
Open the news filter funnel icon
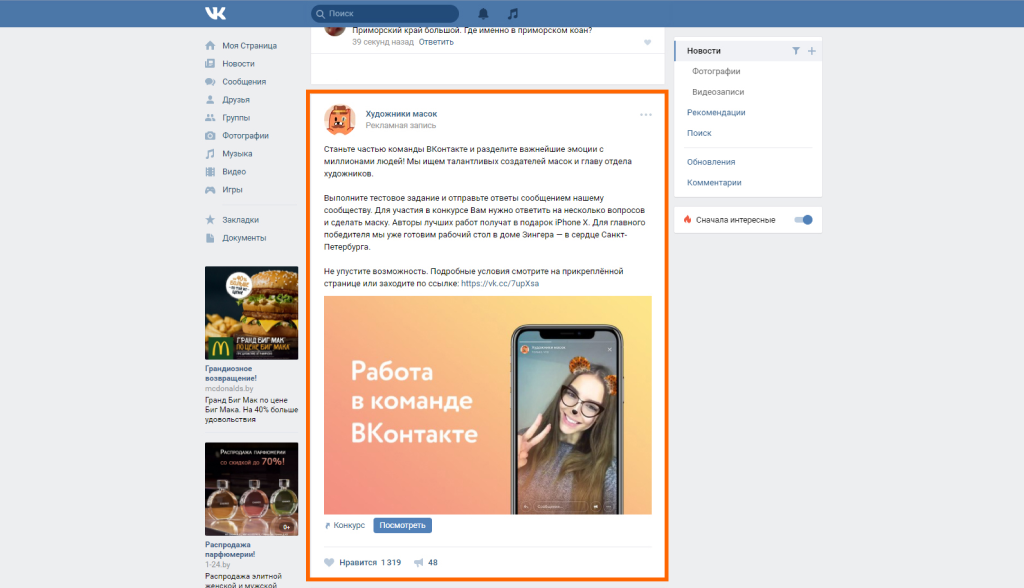(x=795, y=51)
